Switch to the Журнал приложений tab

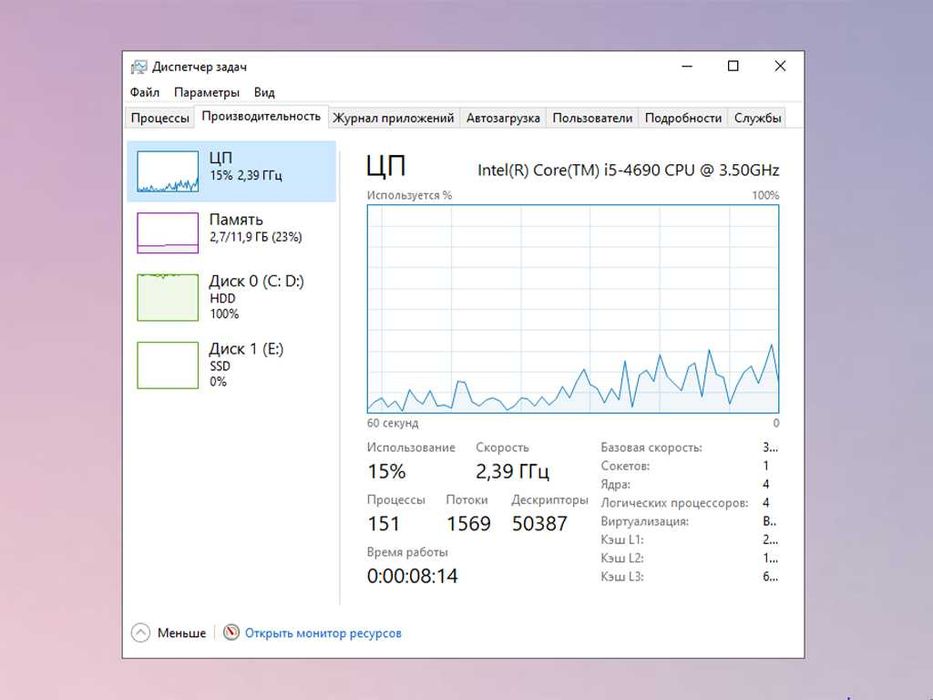coord(393,118)
